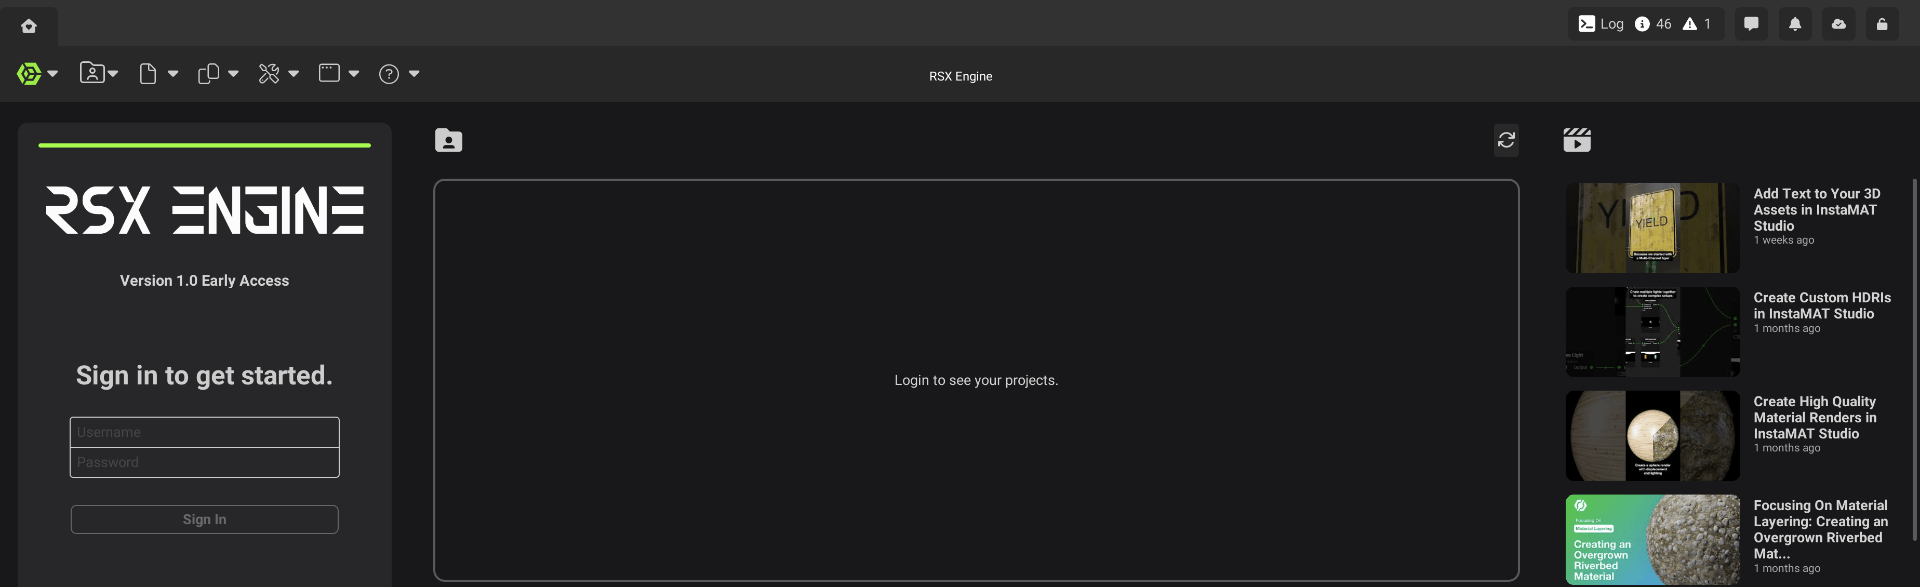Expand the dropdown arrow beside window icon

click(354, 74)
